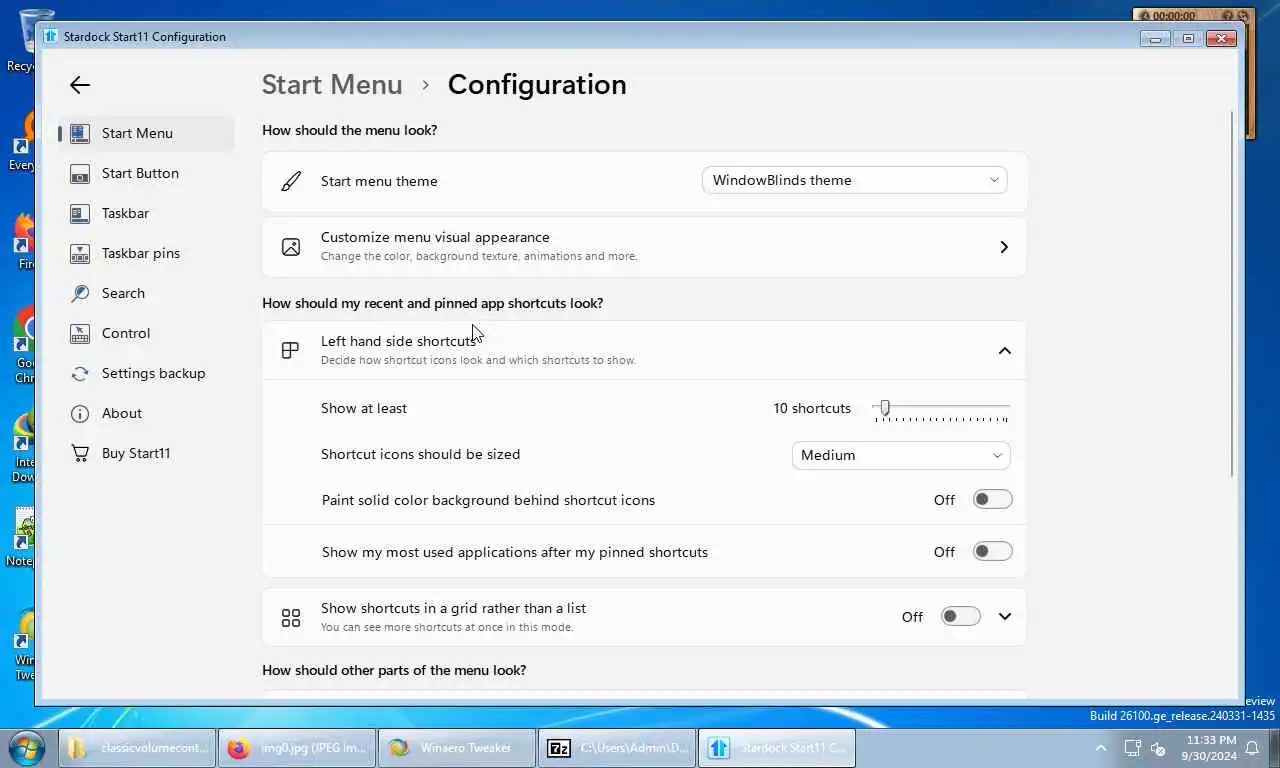Show hidden tray icons chevron
Viewport: 1280px width, 768px height.
(1101, 748)
